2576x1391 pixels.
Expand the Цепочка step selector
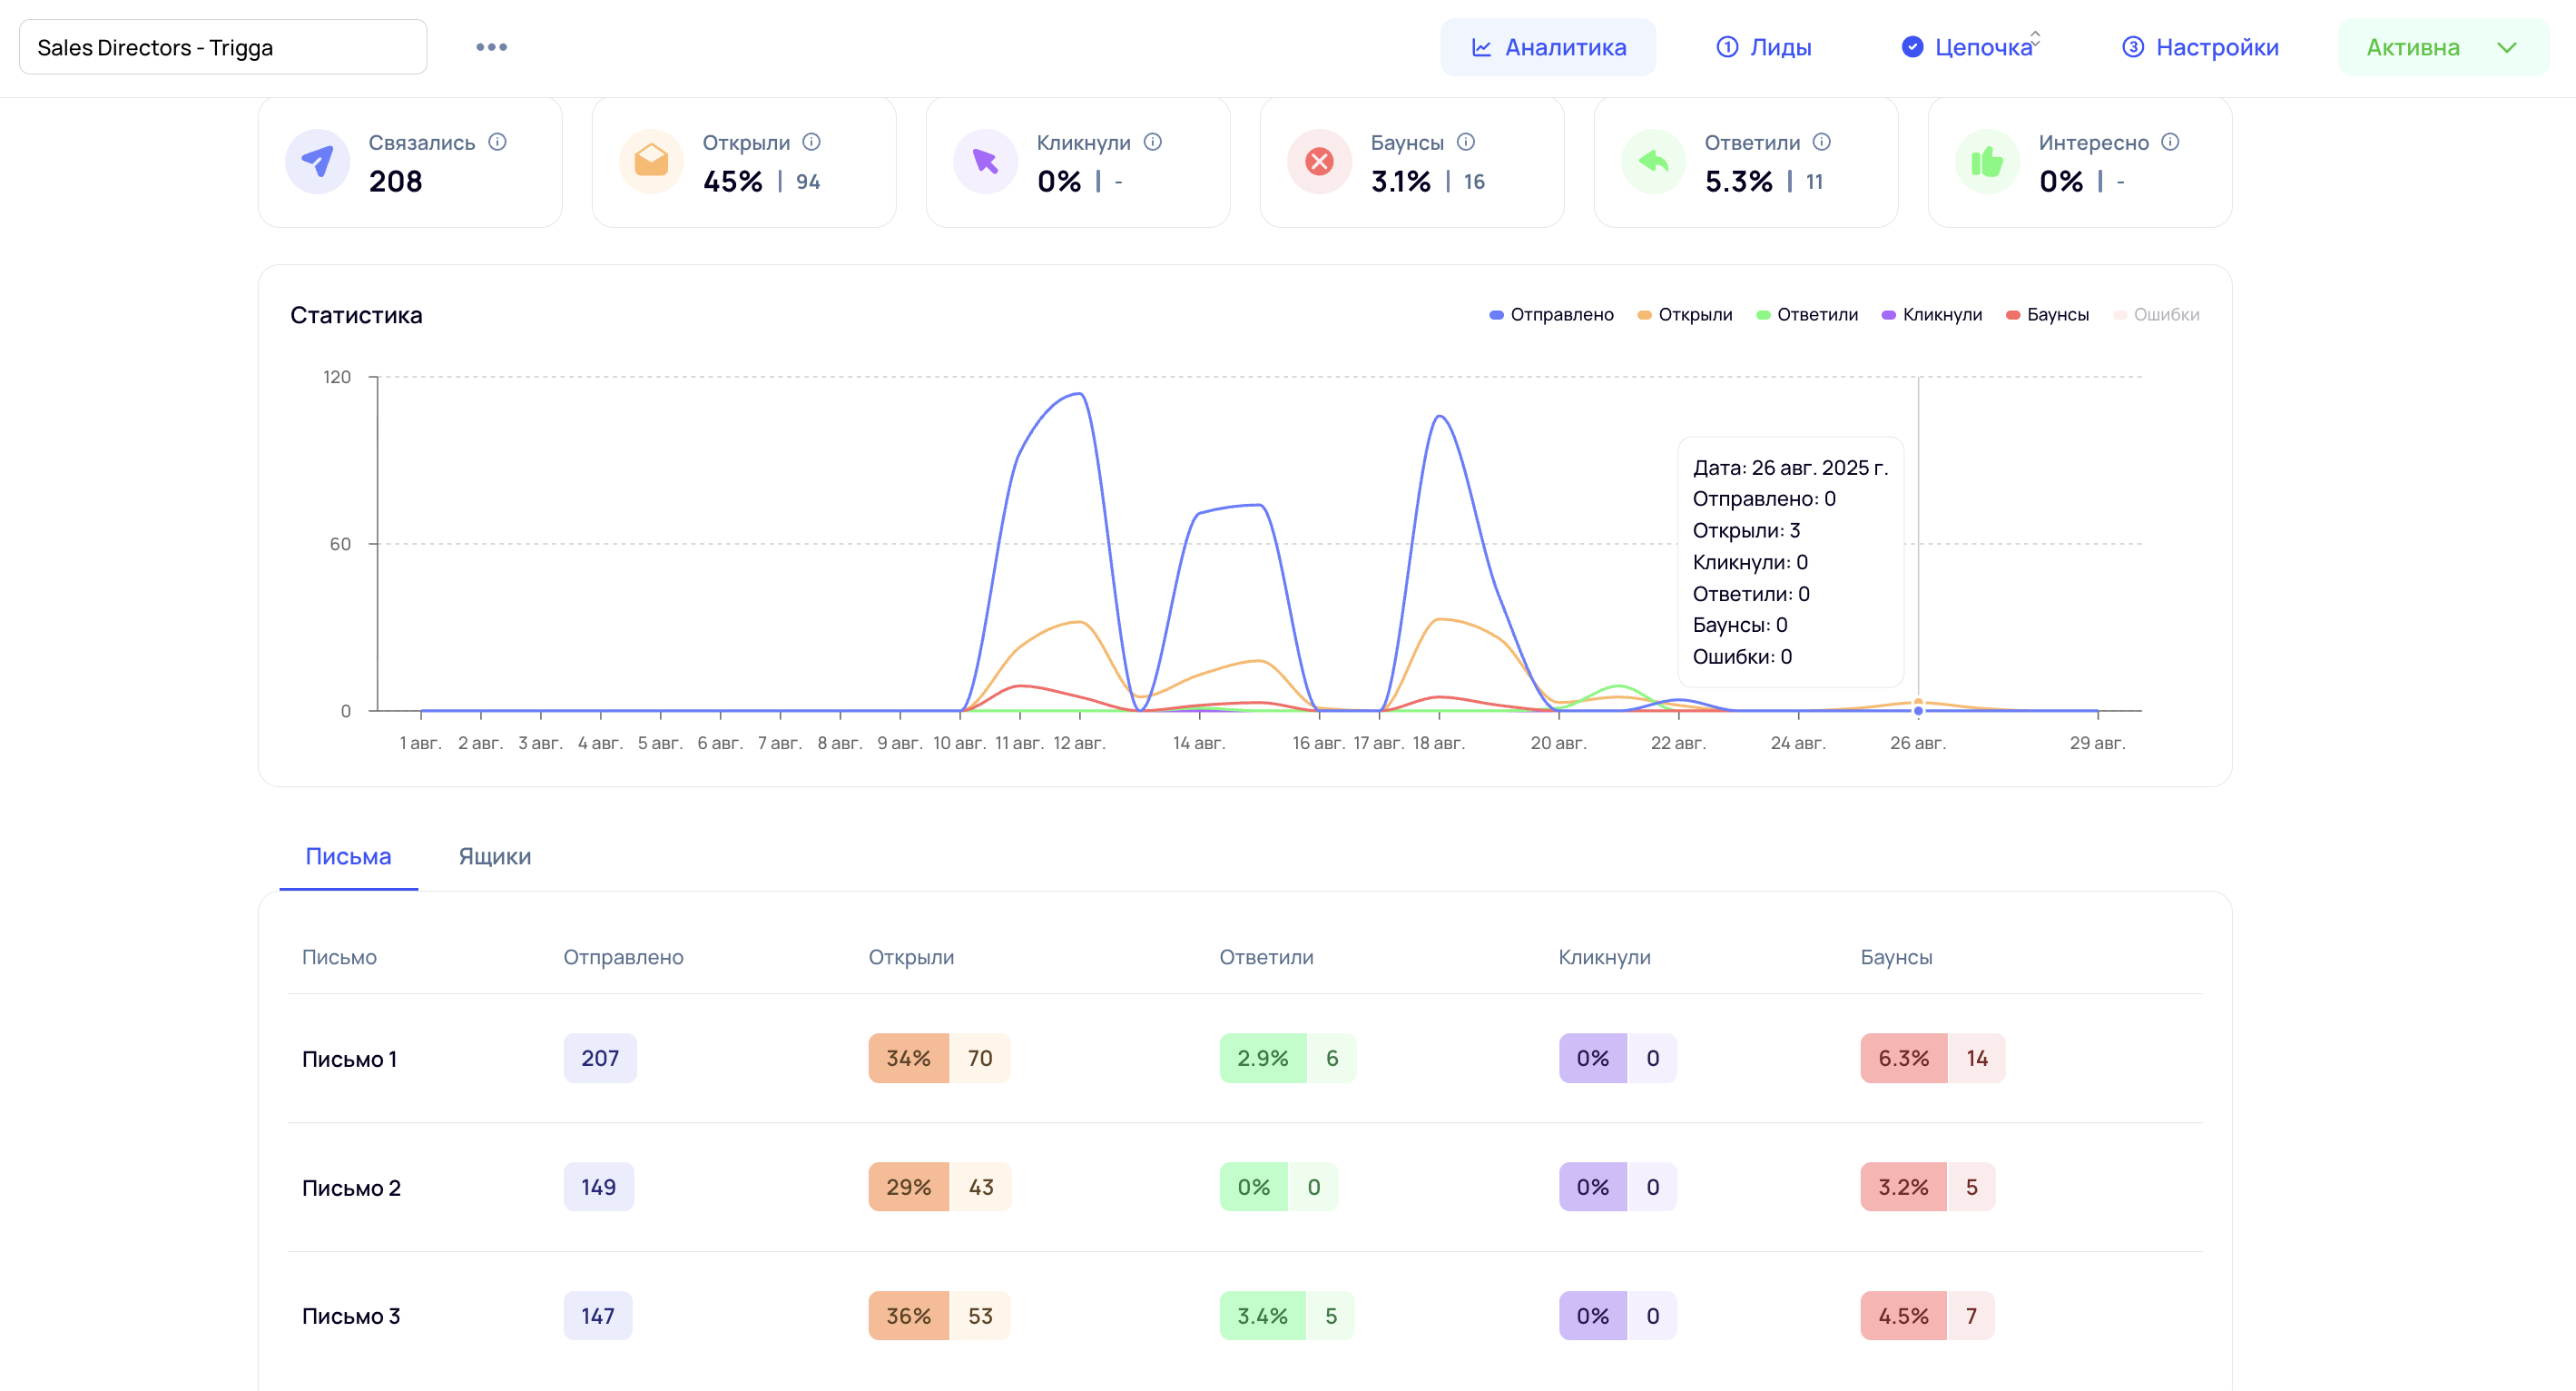(x=2034, y=39)
